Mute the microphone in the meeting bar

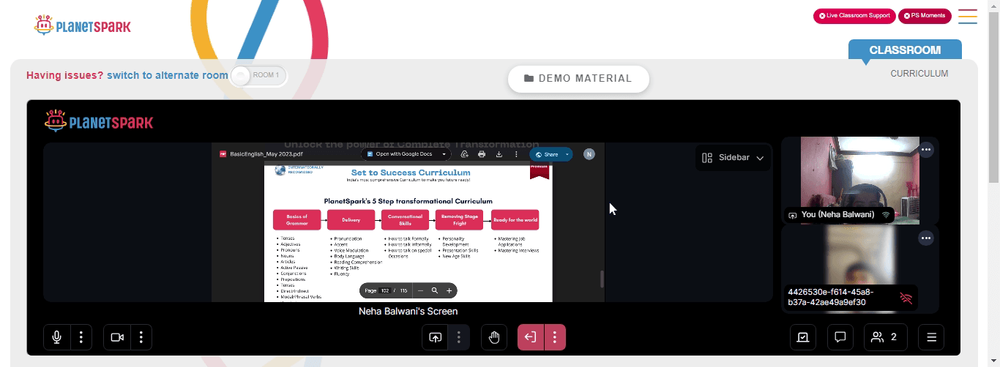point(57,338)
